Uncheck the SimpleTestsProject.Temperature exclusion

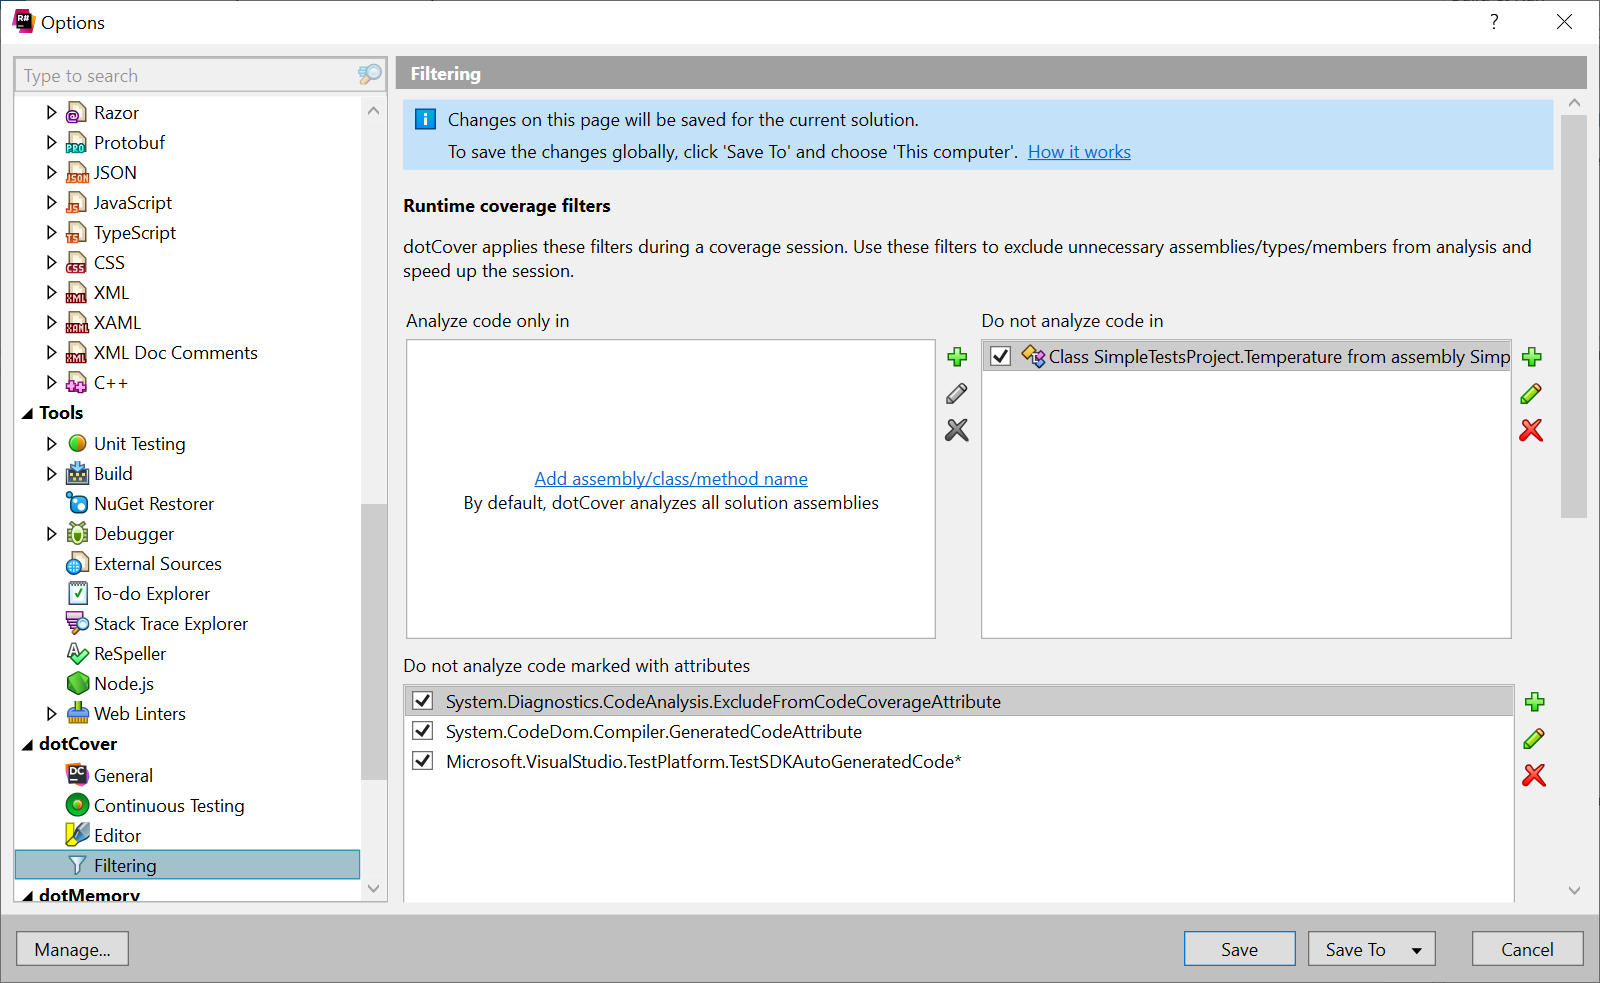[1001, 356]
